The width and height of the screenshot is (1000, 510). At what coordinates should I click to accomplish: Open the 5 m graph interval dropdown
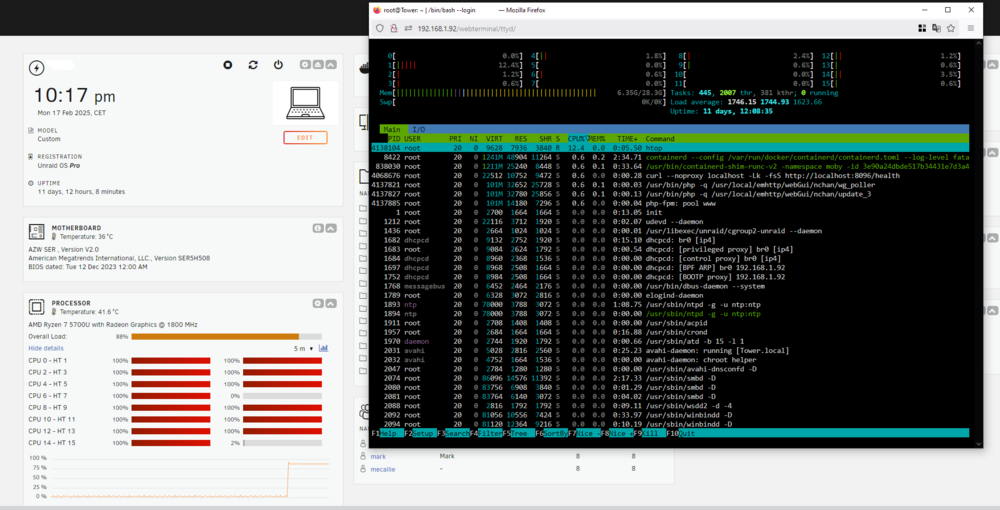[x=304, y=348]
